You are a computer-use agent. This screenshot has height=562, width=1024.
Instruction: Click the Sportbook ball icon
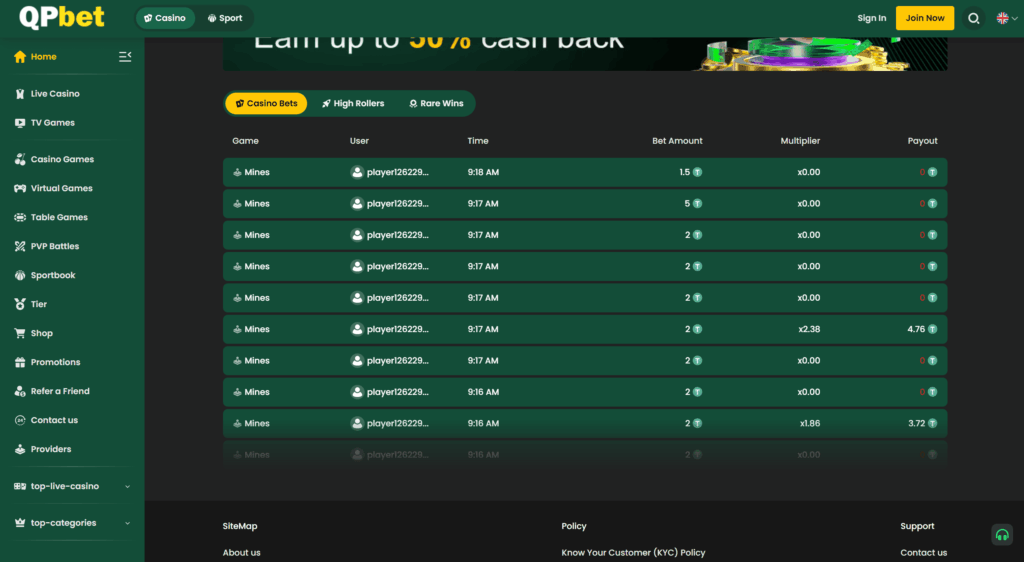tap(20, 275)
